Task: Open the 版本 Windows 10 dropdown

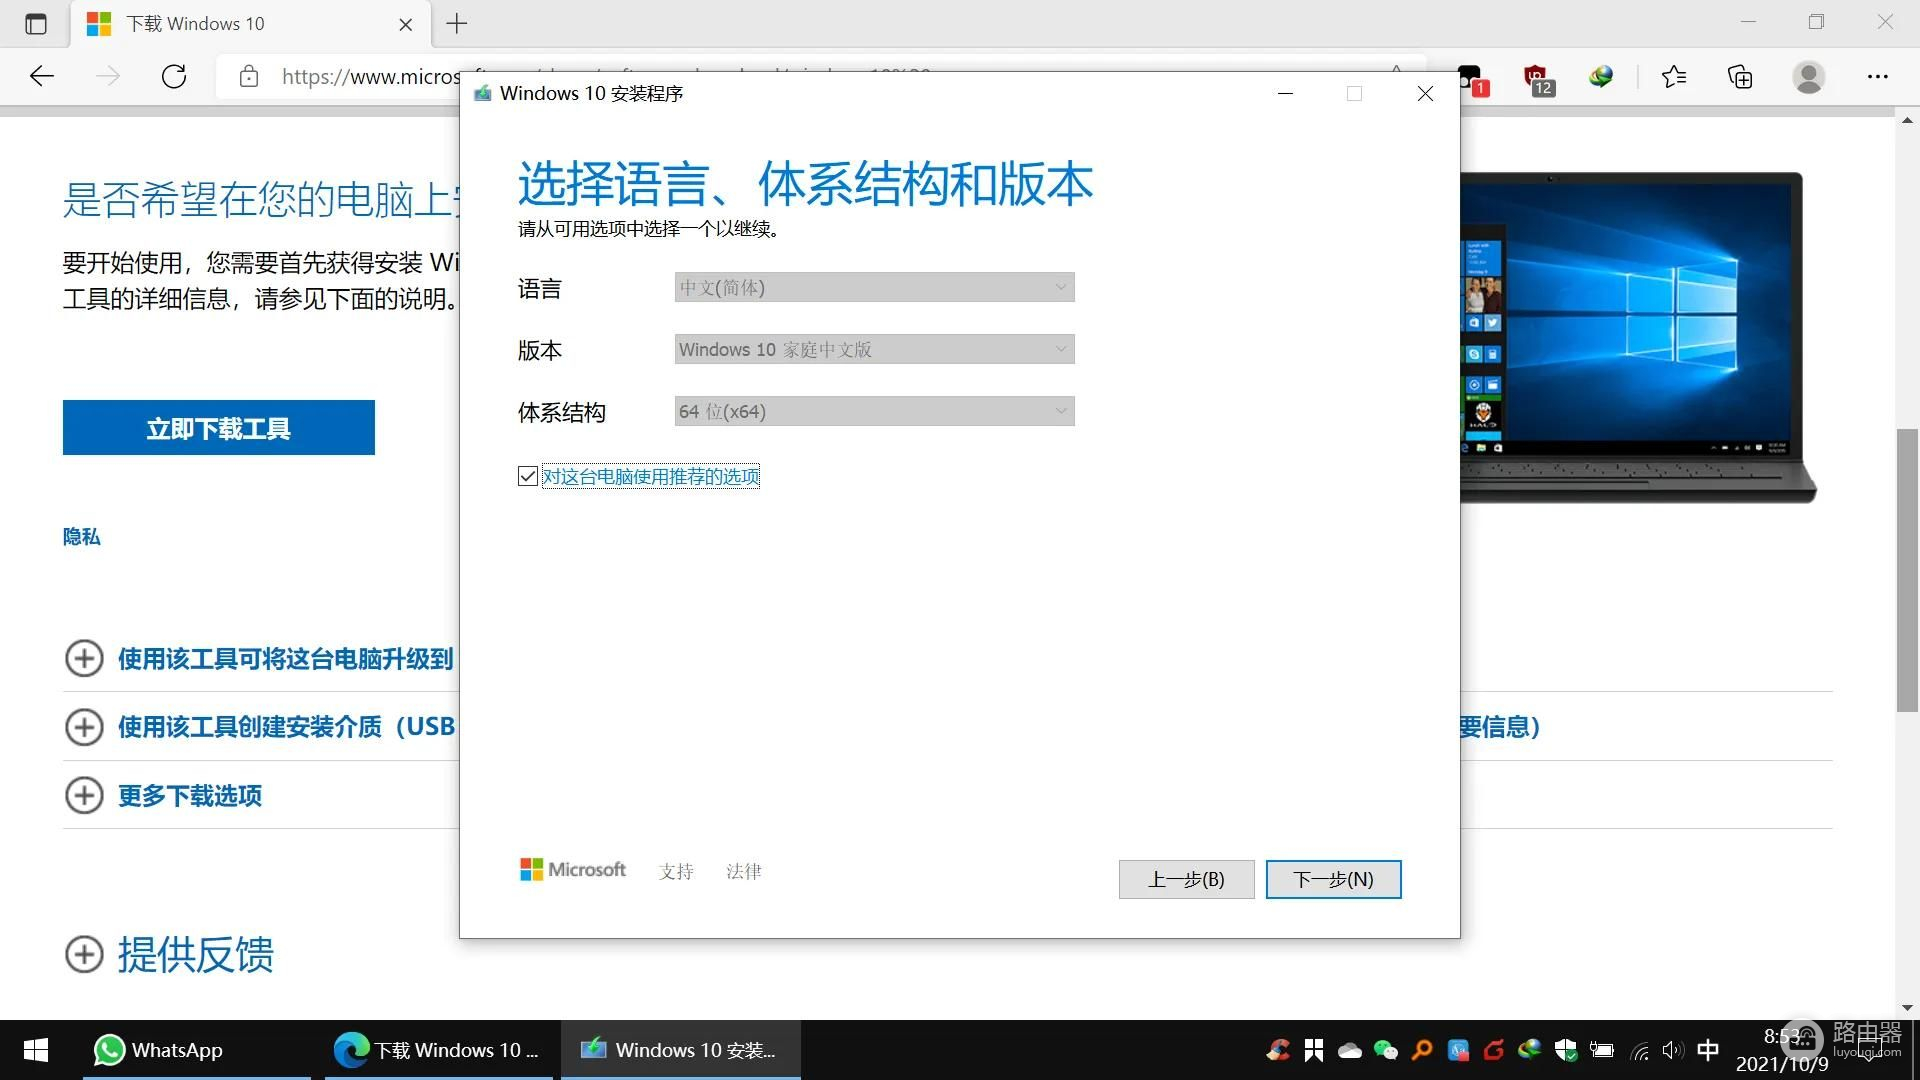Action: 874,350
